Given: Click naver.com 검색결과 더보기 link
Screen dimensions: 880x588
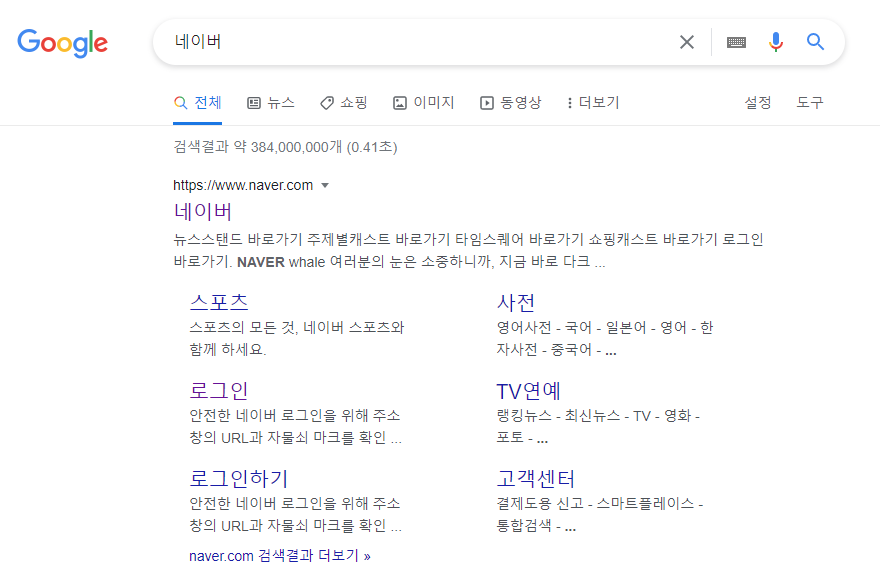Looking at the screenshot, I should click(279, 556).
